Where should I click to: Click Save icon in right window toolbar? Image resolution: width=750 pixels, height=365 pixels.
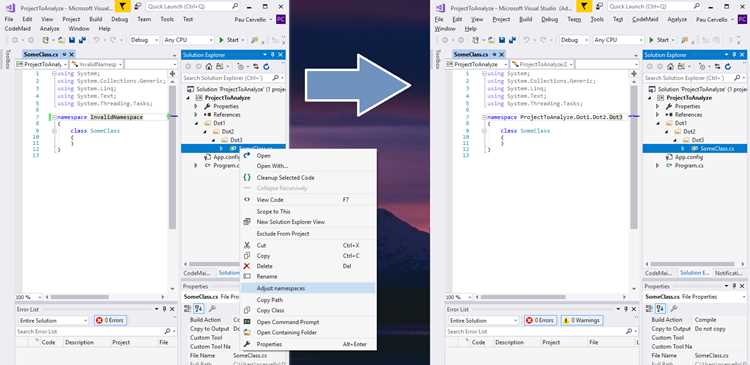[x=502, y=40]
